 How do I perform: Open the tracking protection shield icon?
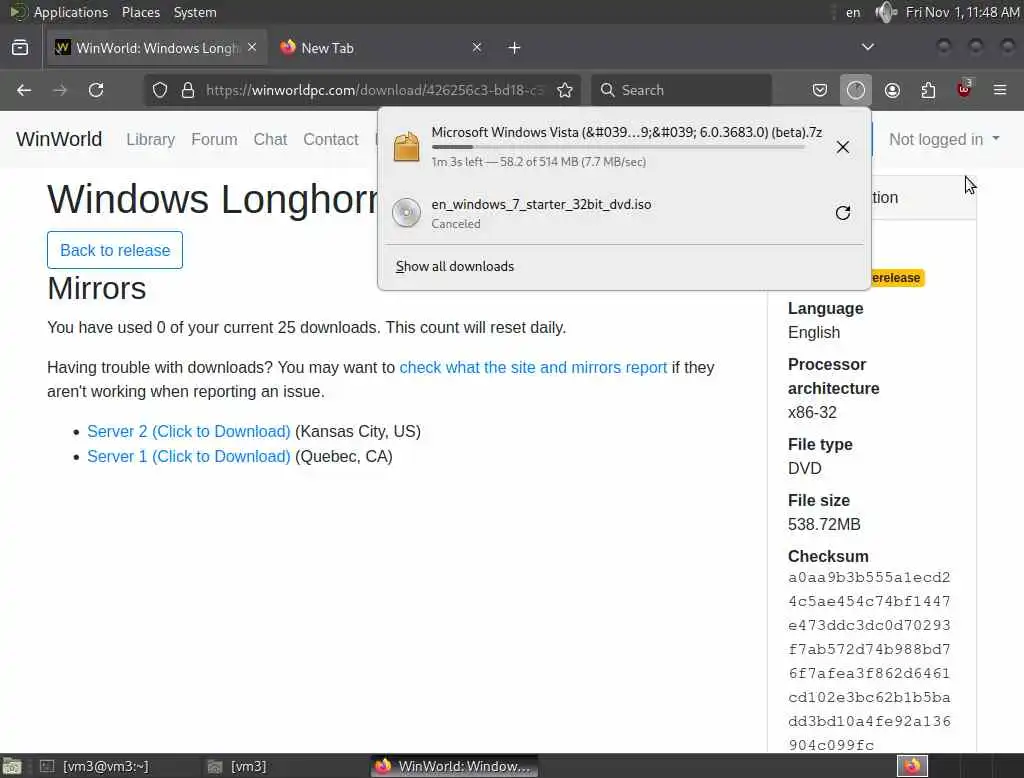tap(160, 90)
